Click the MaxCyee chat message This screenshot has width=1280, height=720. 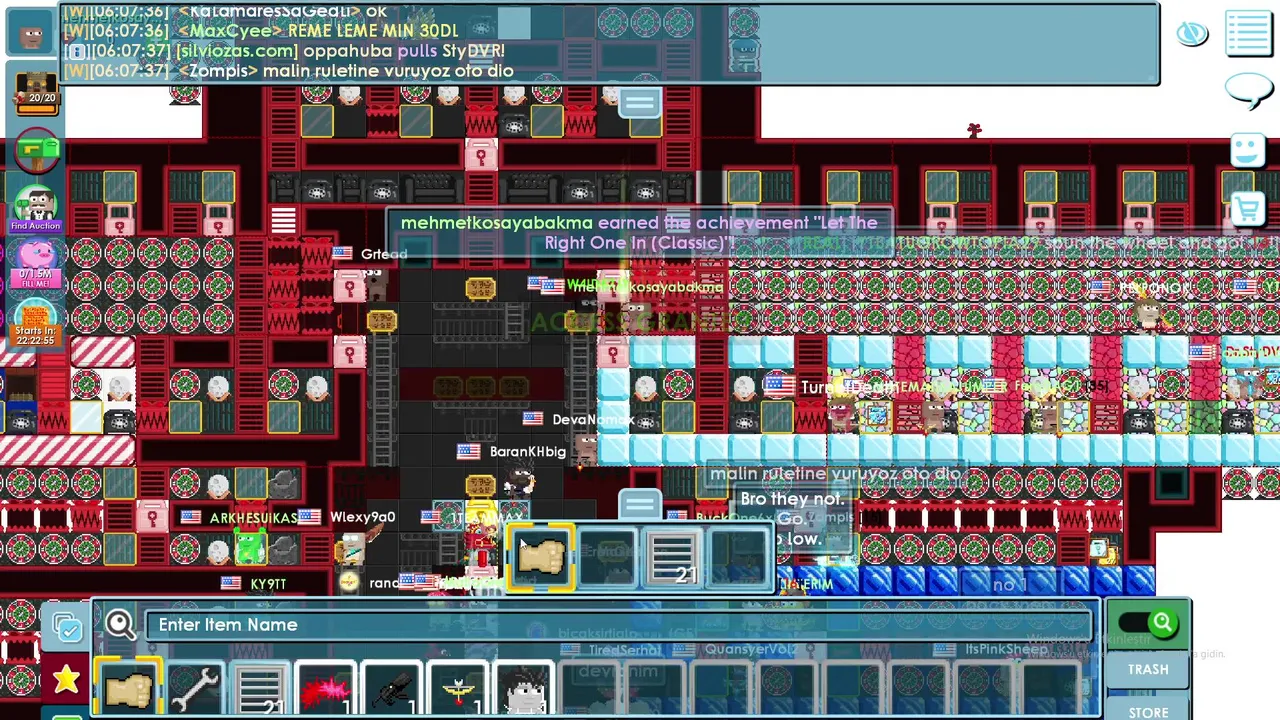[261, 31]
